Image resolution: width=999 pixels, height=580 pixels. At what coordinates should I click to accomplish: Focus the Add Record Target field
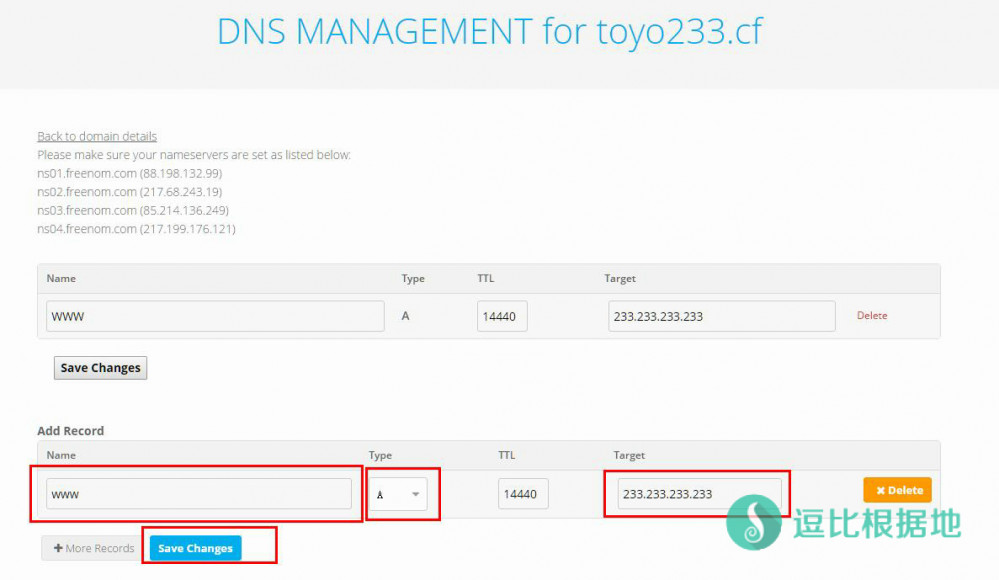[x=699, y=494]
